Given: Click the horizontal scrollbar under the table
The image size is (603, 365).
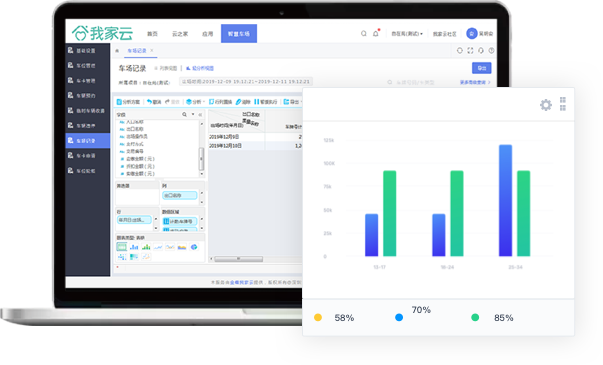Looking at the screenshot, I should tap(239, 259).
